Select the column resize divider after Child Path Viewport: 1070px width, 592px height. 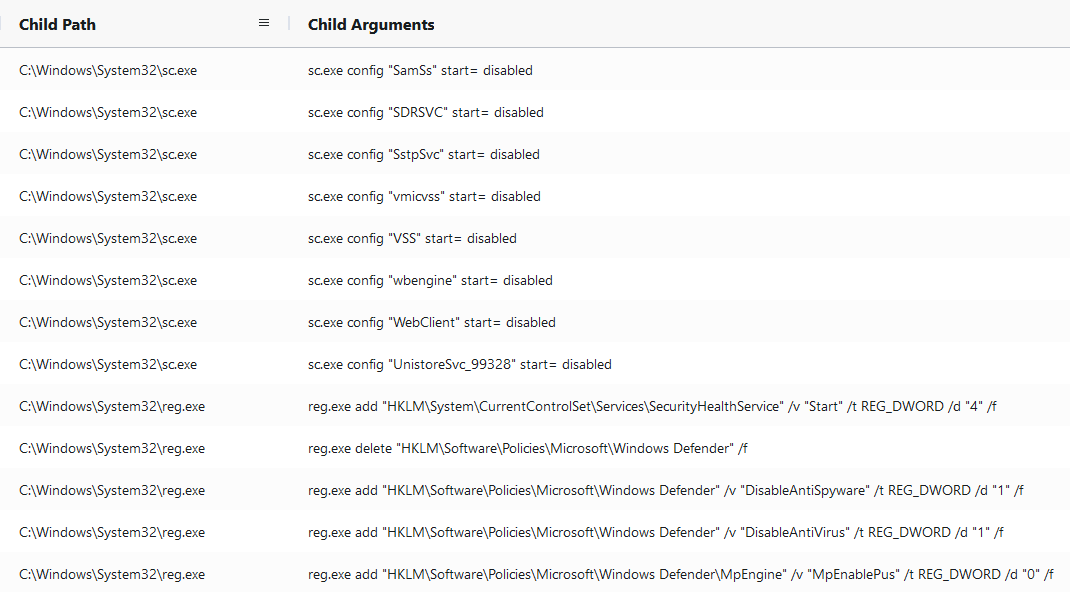point(289,24)
